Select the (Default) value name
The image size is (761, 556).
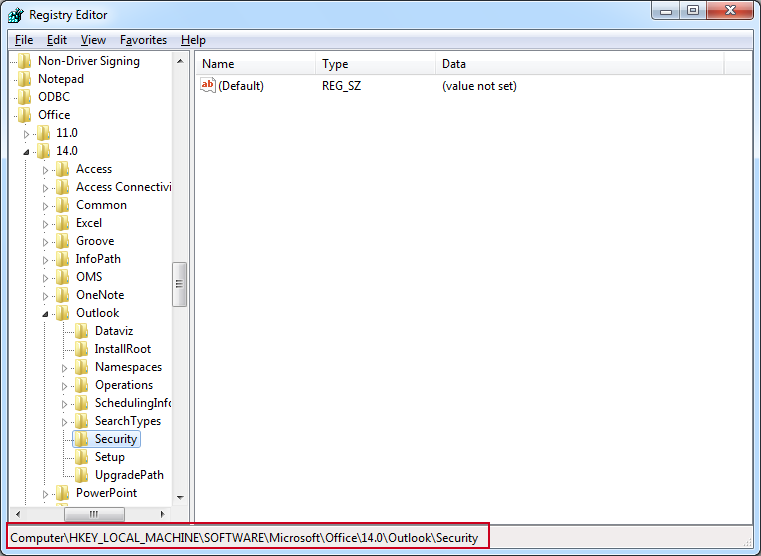(x=241, y=86)
